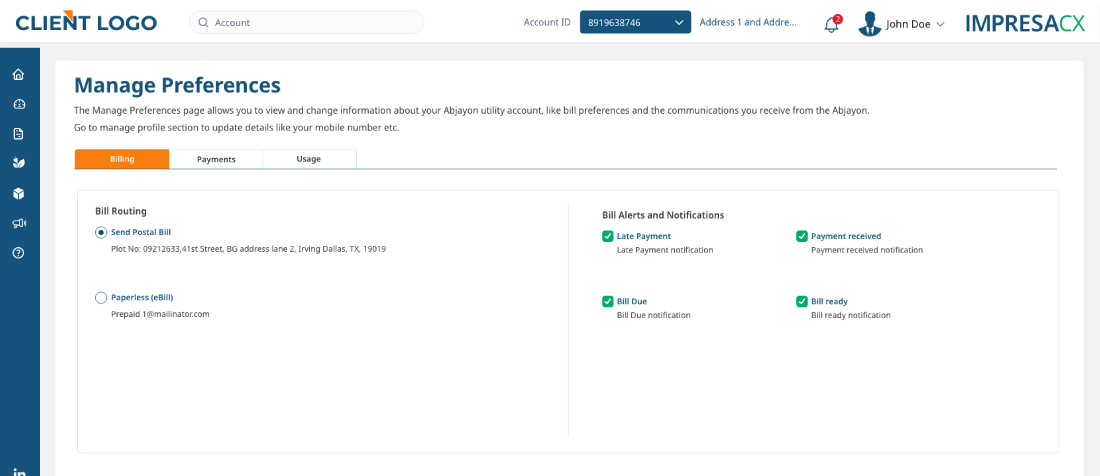Uncheck the Late Payment checkbox

pyautogui.click(x=608, y=236)
